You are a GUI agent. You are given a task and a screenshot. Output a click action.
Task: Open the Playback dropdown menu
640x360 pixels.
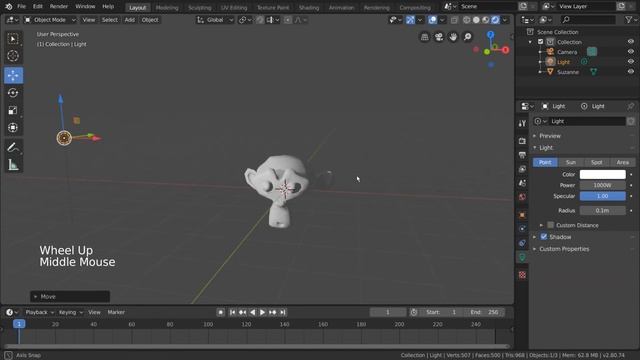(40, 312)
